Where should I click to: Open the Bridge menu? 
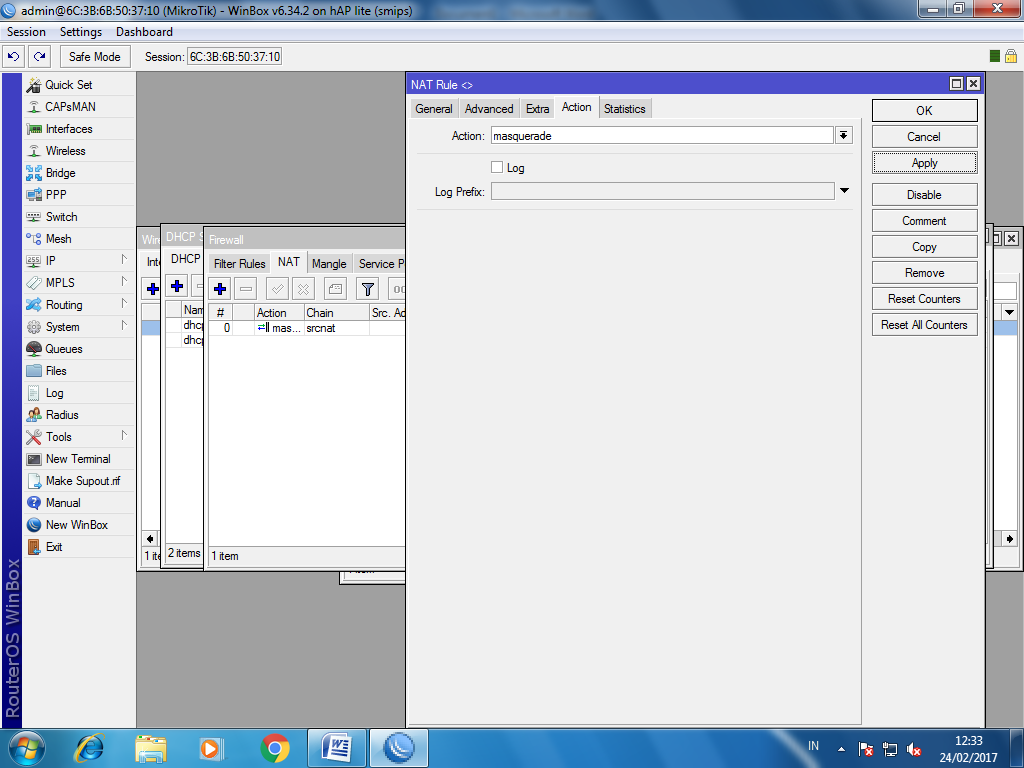(x=79, y=173)
